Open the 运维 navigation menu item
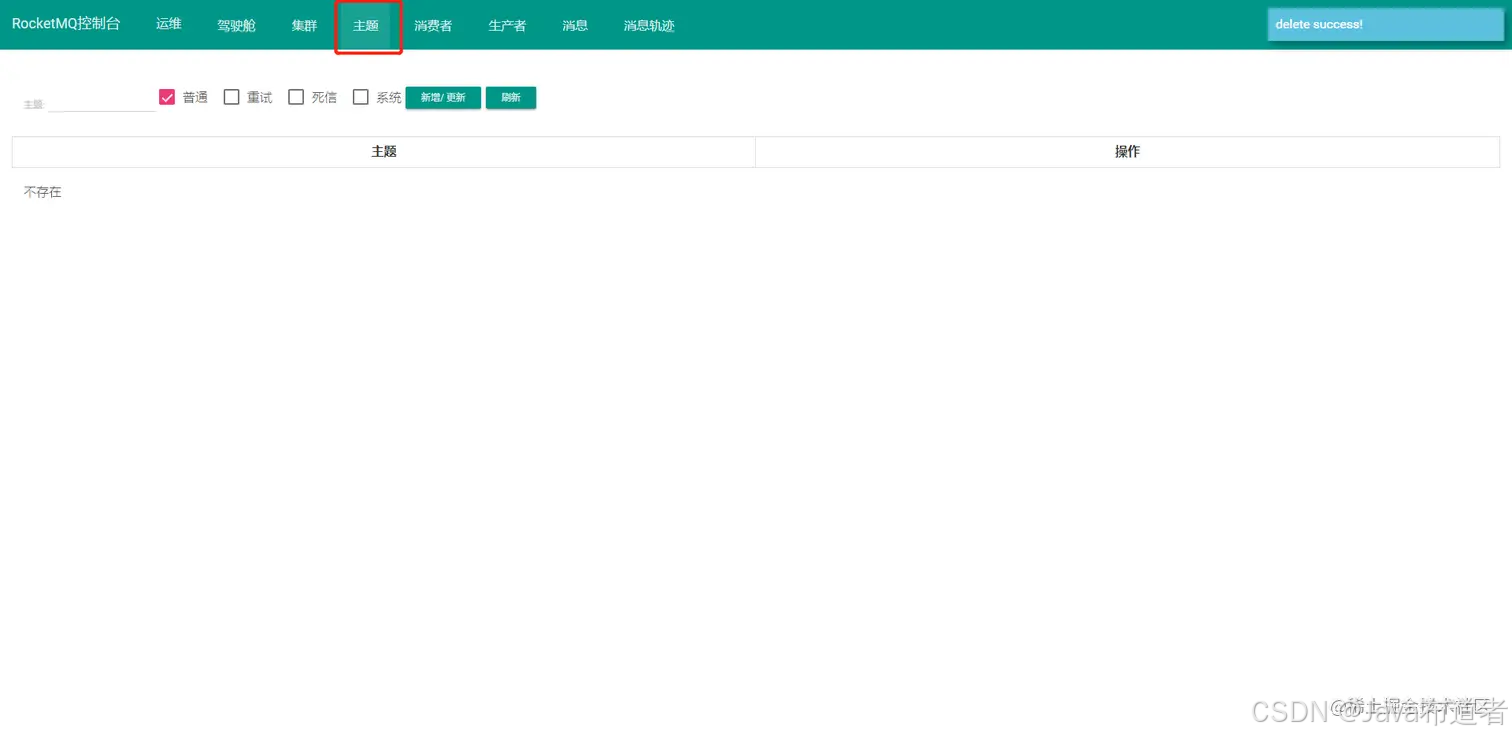 point(168,24)
